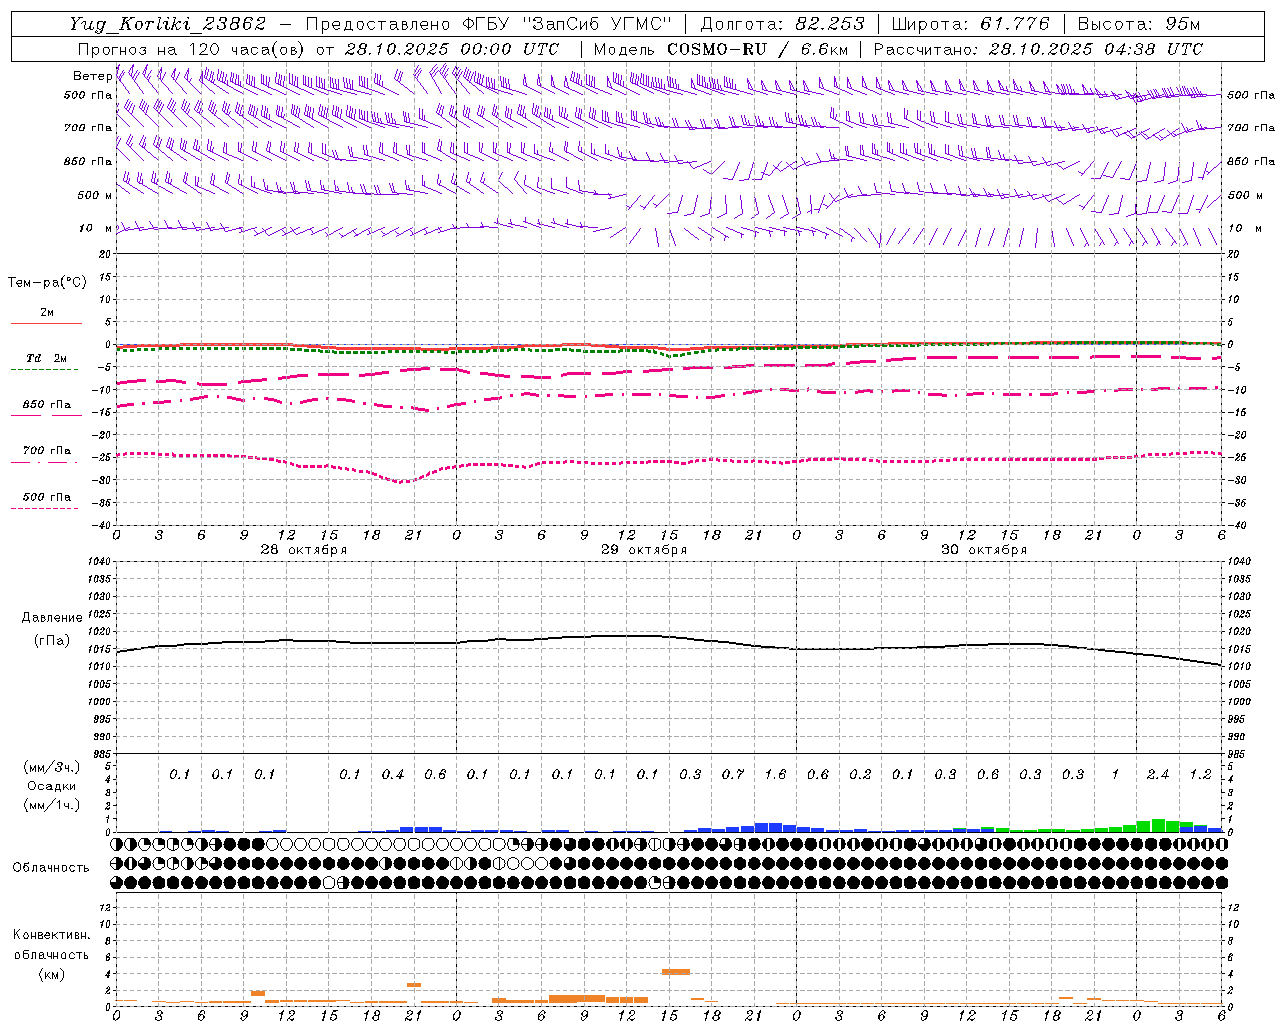
Task: Click the date label 30 октября
Action: point(984,549)
